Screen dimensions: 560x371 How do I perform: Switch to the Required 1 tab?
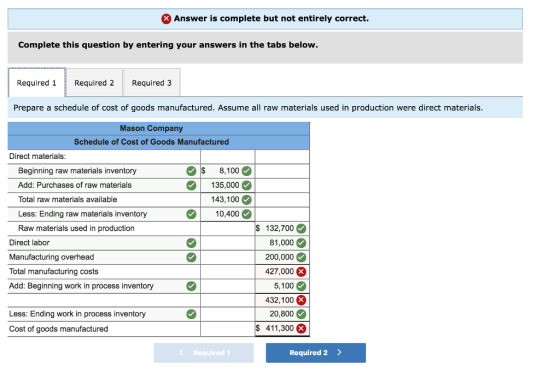point(36,82)
